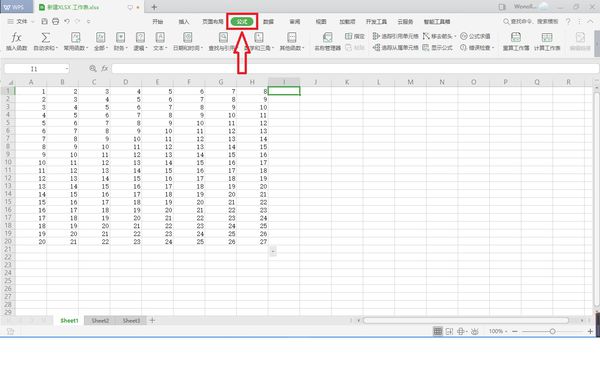
Task: Expand the Name Box dropdown arrow
Action: click(x=67, y=69)
